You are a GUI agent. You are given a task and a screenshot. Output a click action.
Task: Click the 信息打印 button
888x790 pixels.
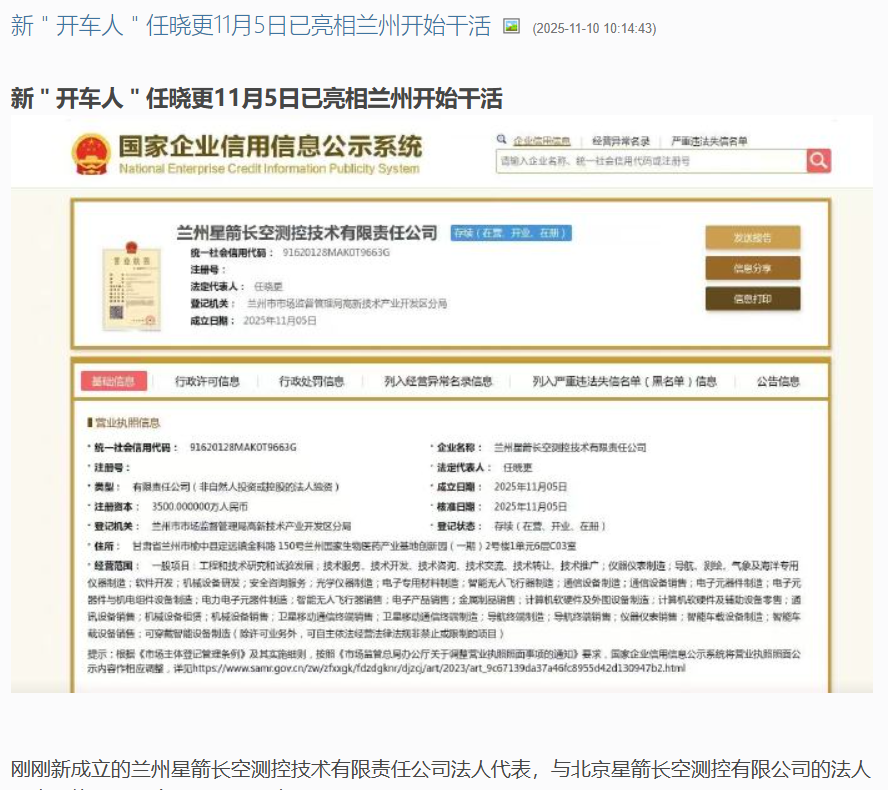tap(753, 299)
